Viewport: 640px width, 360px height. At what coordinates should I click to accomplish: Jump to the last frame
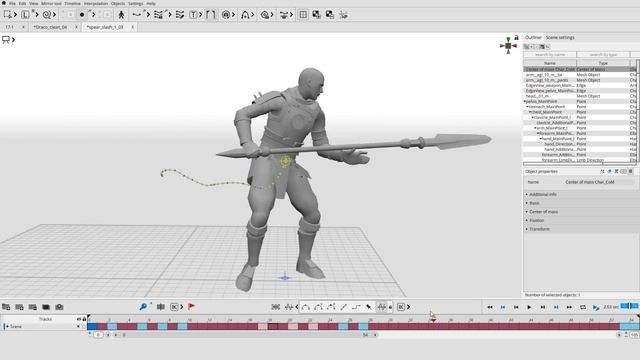(x=569, y=307)
